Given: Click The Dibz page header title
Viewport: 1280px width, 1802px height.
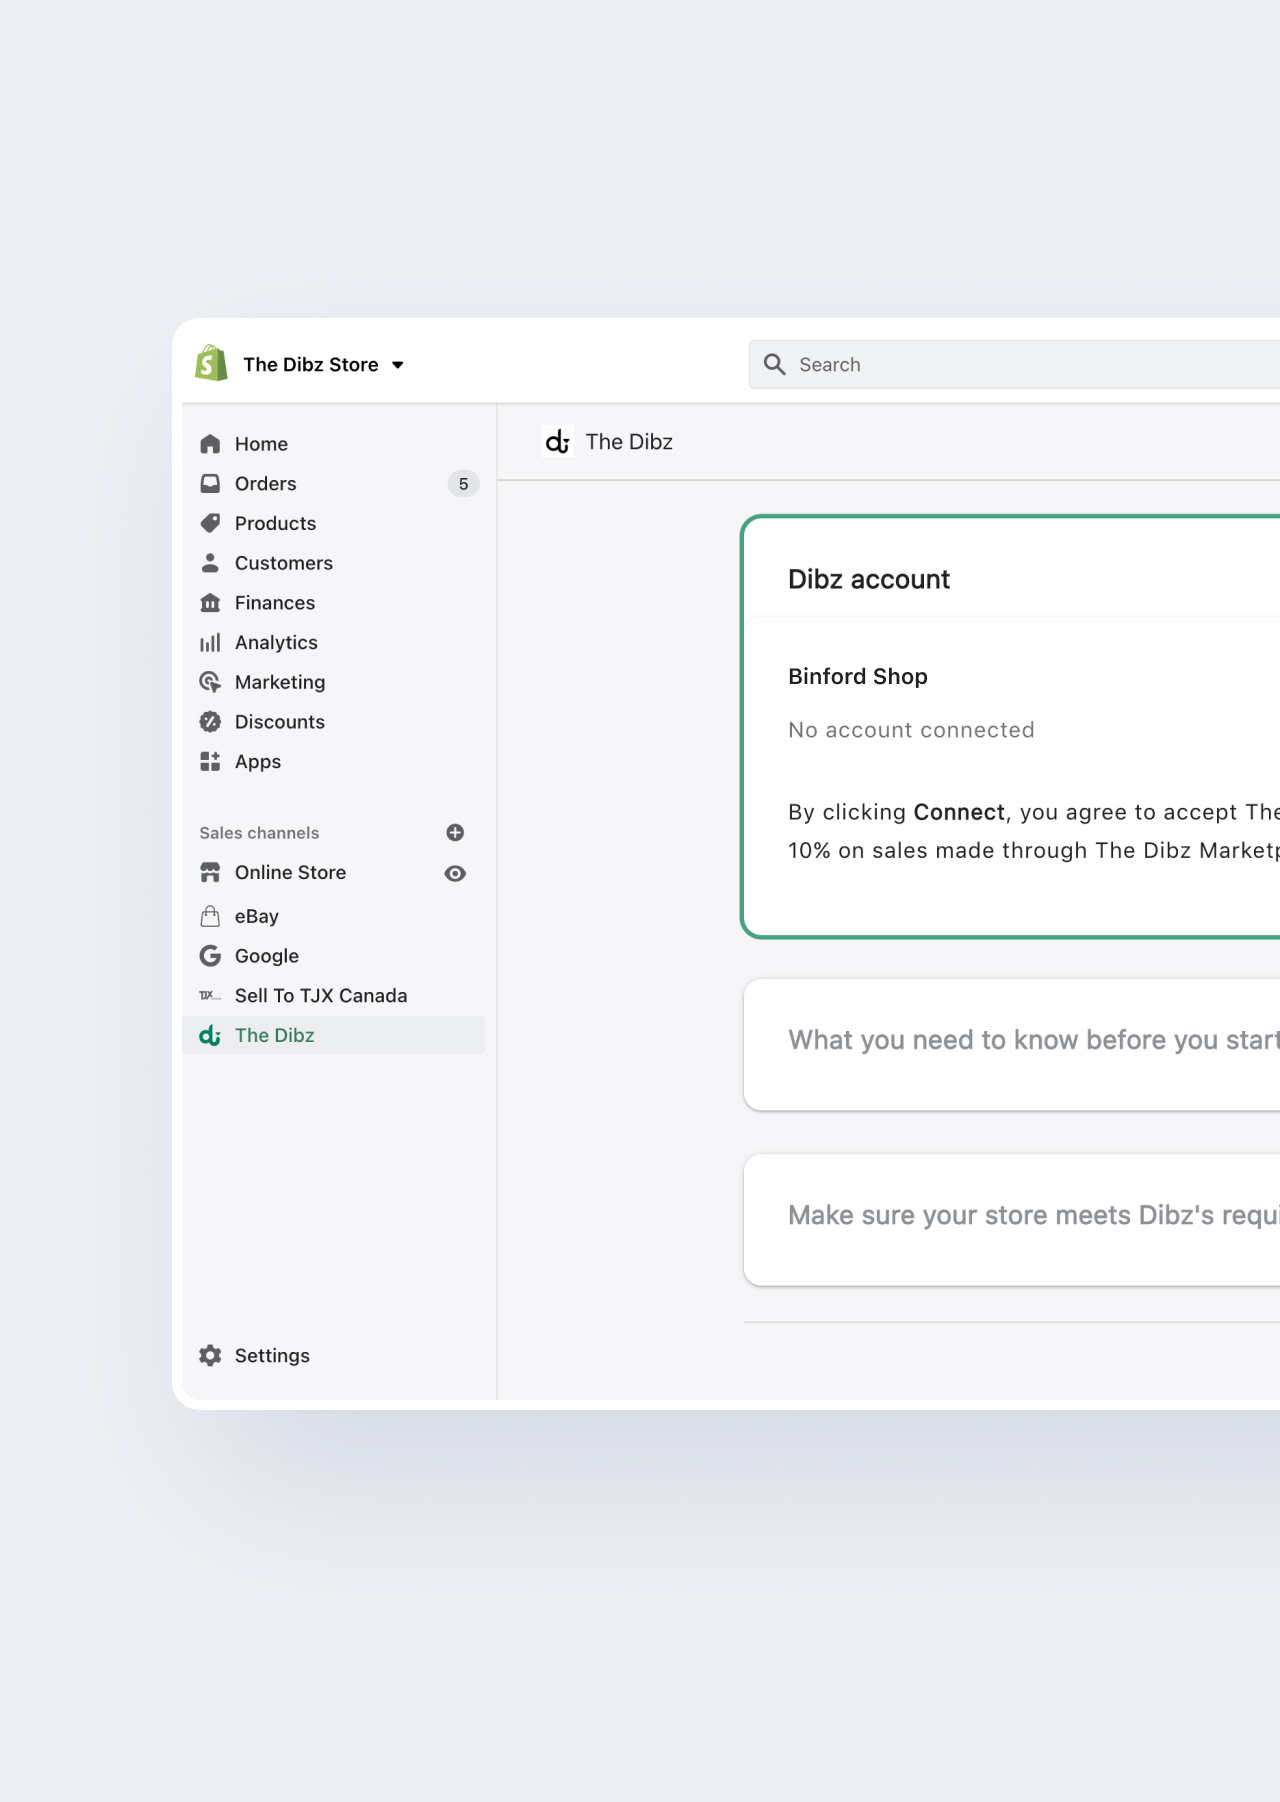Looking at the screenshot, I should point(629,442).
